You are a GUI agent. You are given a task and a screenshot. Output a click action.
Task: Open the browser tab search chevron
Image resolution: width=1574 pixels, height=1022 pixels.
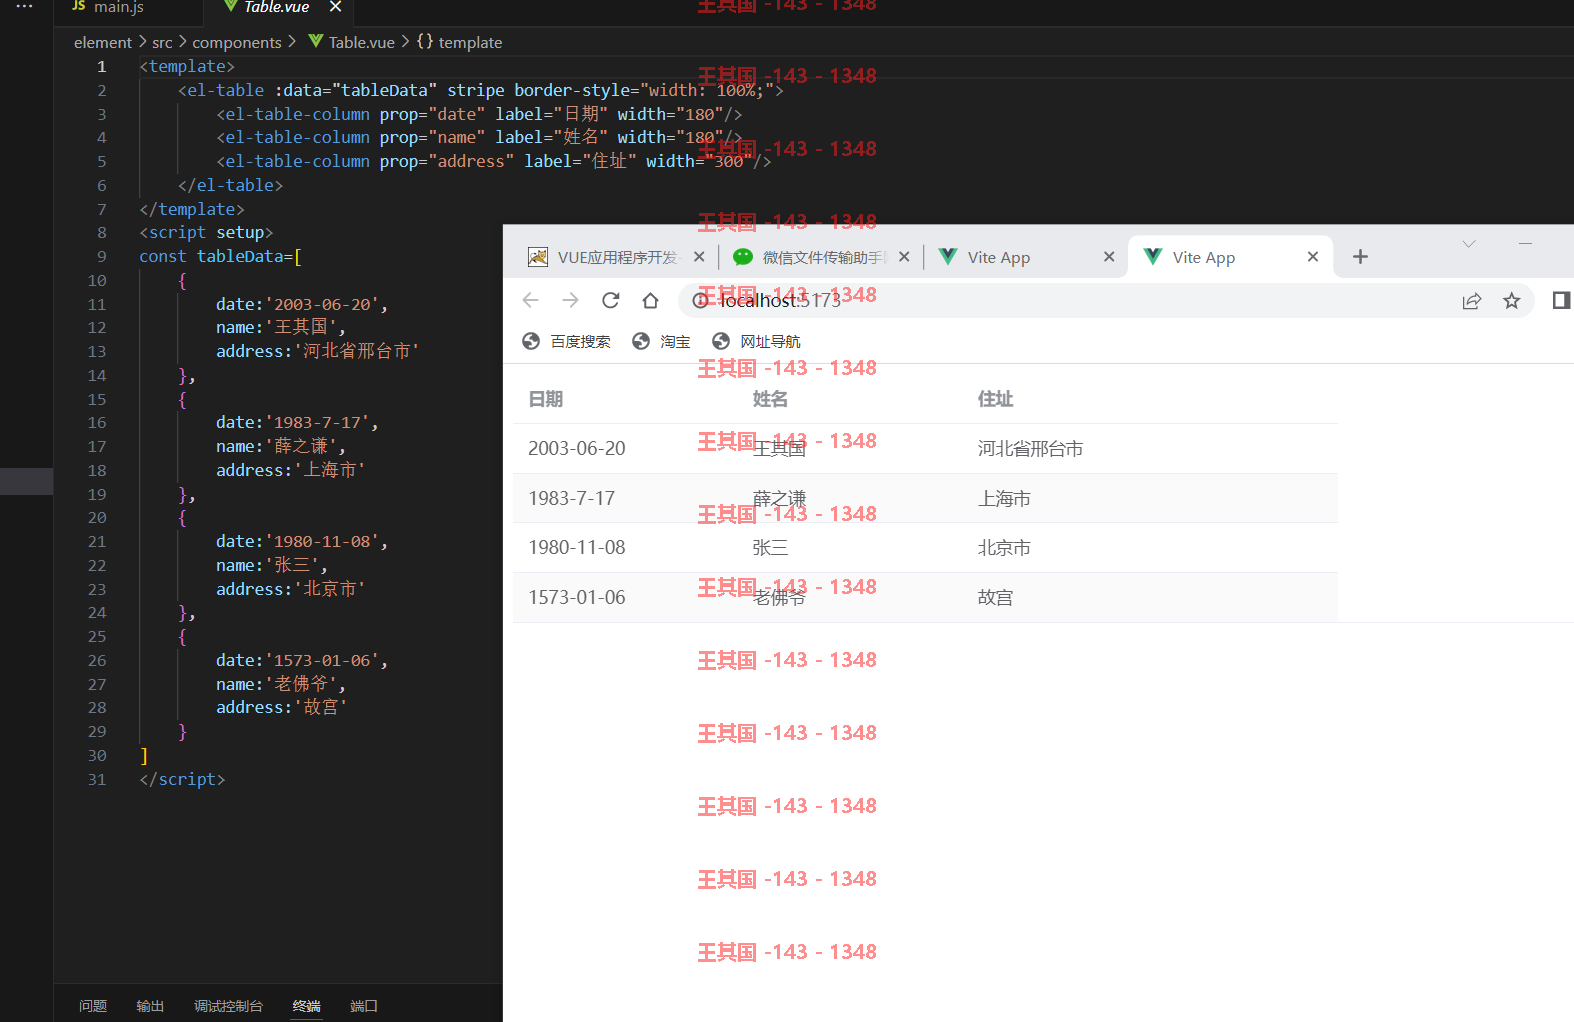(x=1469, y=244)
